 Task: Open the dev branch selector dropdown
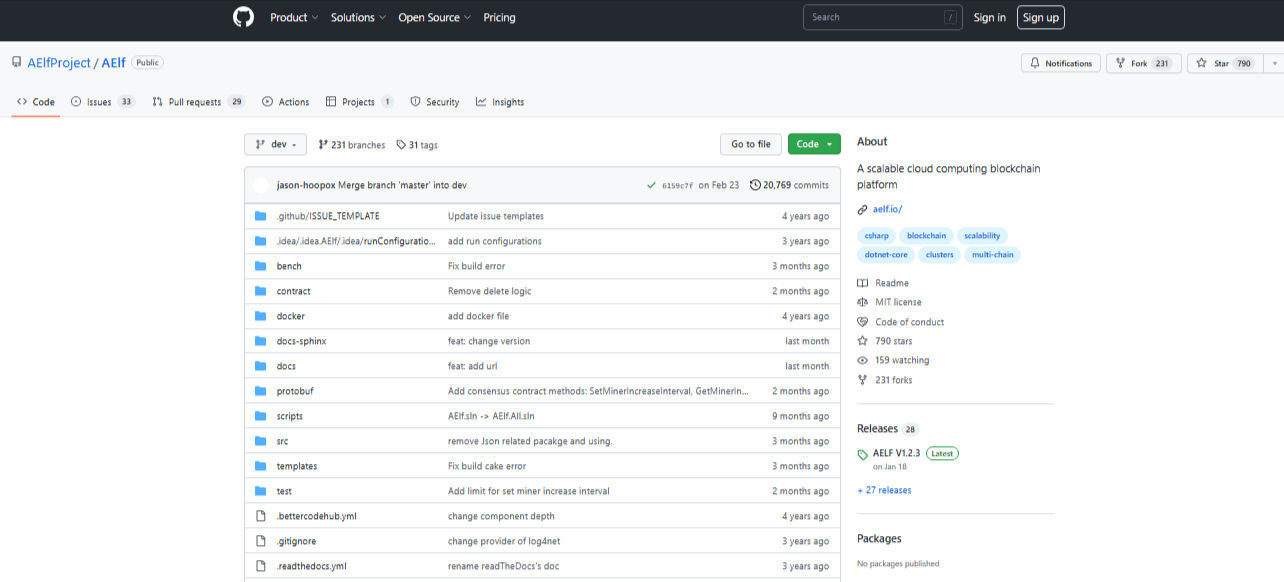[x=275, y=144]
